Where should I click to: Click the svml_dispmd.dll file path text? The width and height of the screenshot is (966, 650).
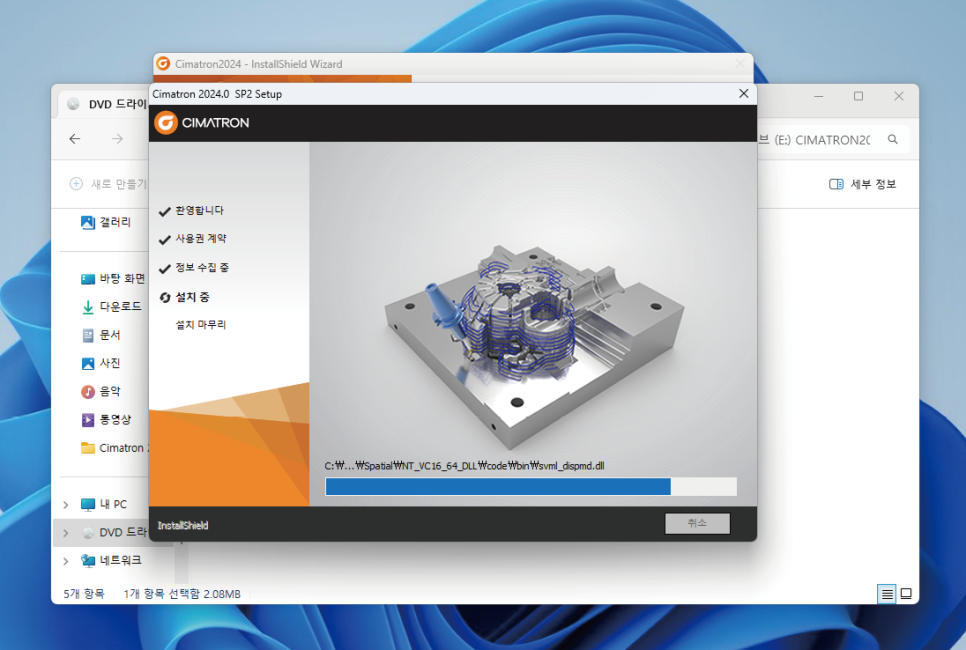(x=465, y=466)
